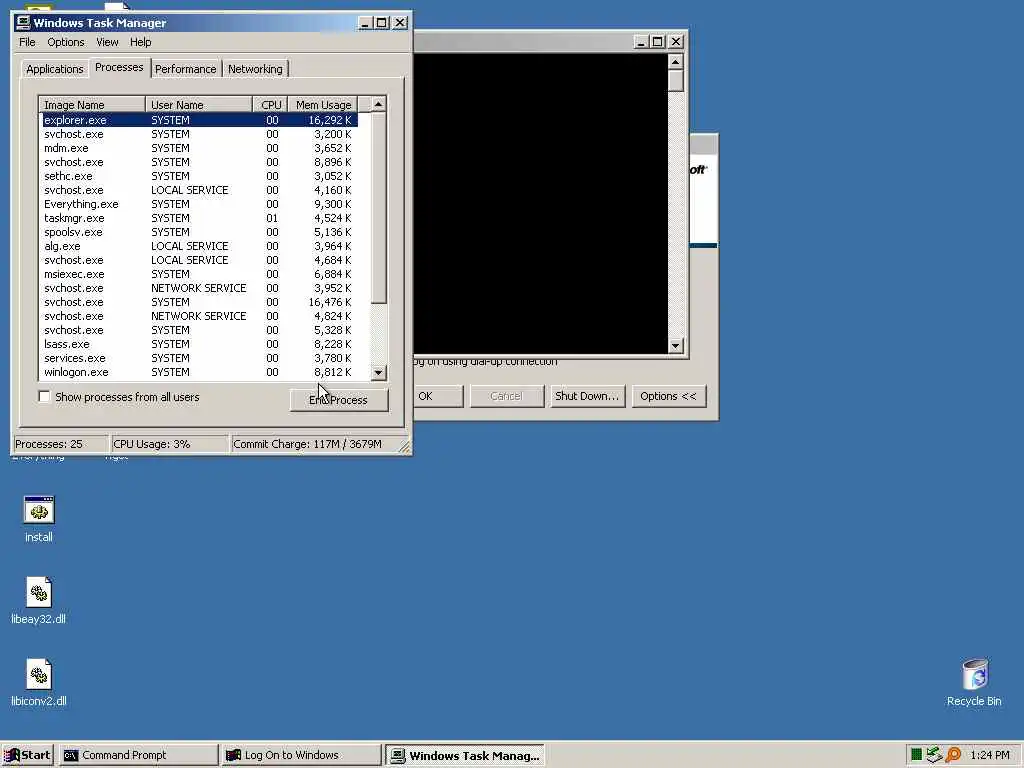The image size is (1024, 768).
Task: Click console window scroll down arrow
Action: click(675, 345)
